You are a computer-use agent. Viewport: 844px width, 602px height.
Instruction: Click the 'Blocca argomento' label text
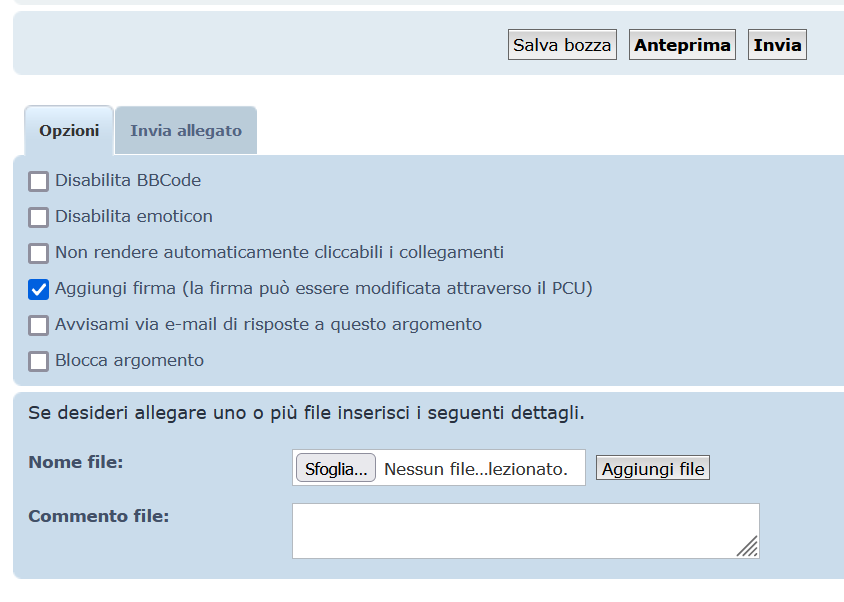click(x=130, y=360)
